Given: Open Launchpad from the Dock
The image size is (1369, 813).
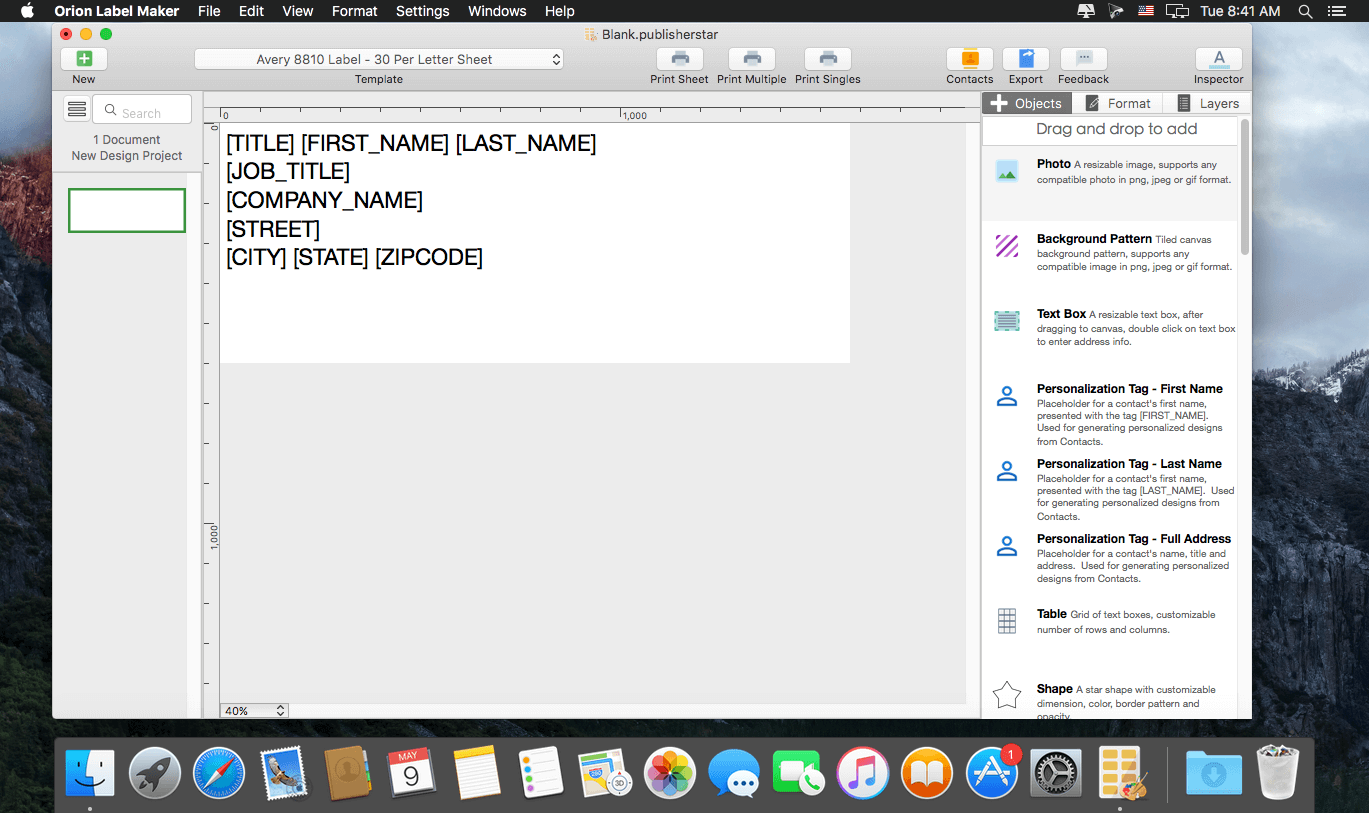Looking at the screenshot, I should [154, 773].
